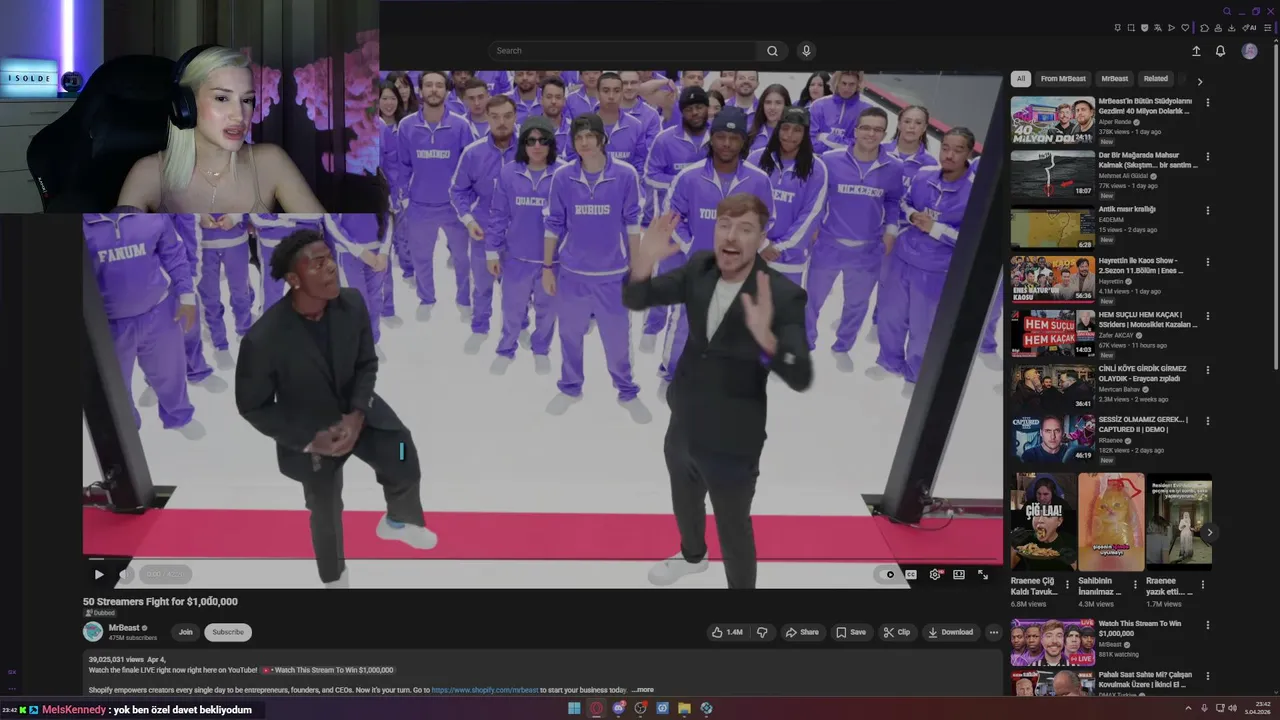Viewport: 1280px width, 720px height.
Task: Open more actions menu beside Download
Action: 993,632
